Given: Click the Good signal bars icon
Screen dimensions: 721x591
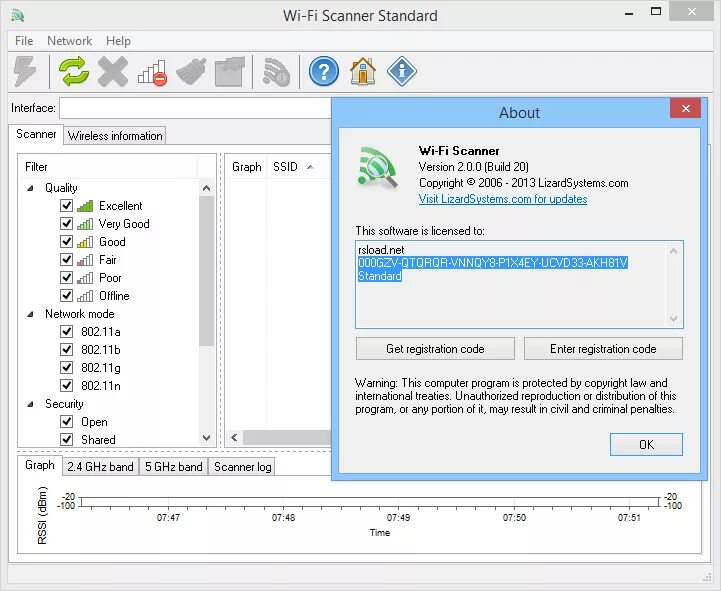Looking at the screenshot, I should (x=85, y=242).
